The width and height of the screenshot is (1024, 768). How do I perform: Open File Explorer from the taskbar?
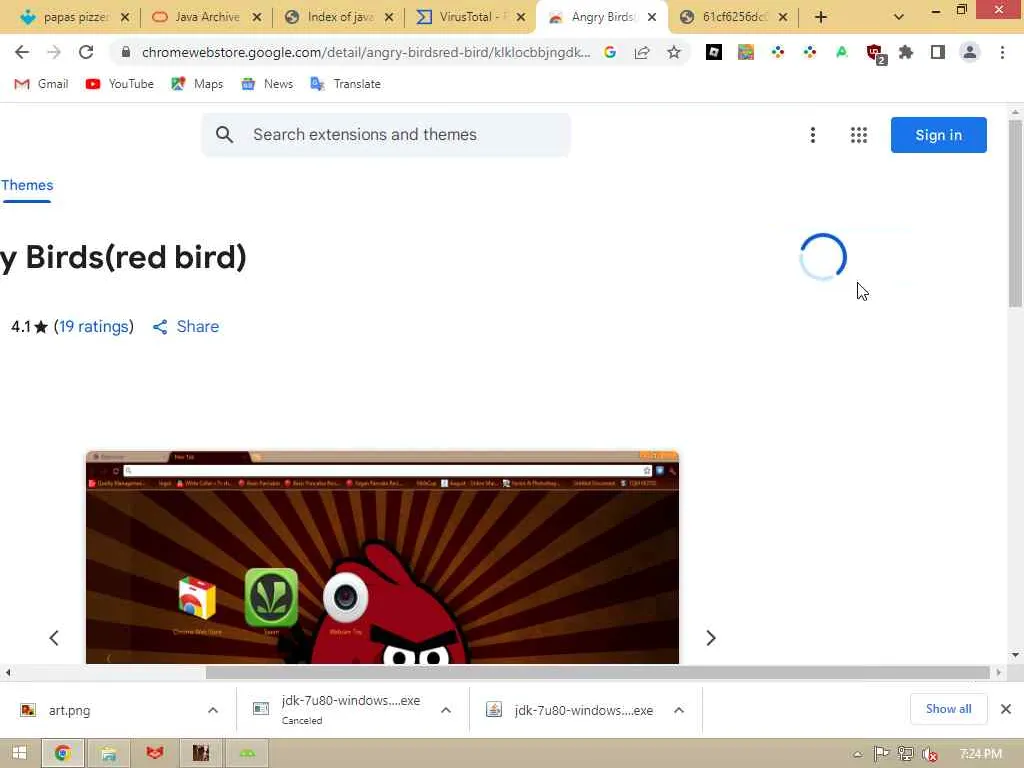(108, 754)
